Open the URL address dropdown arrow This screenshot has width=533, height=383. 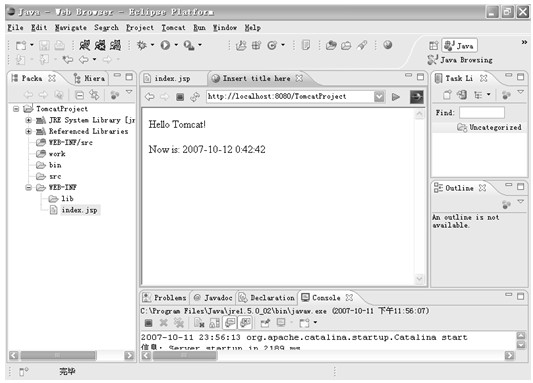tap(379, 97)
